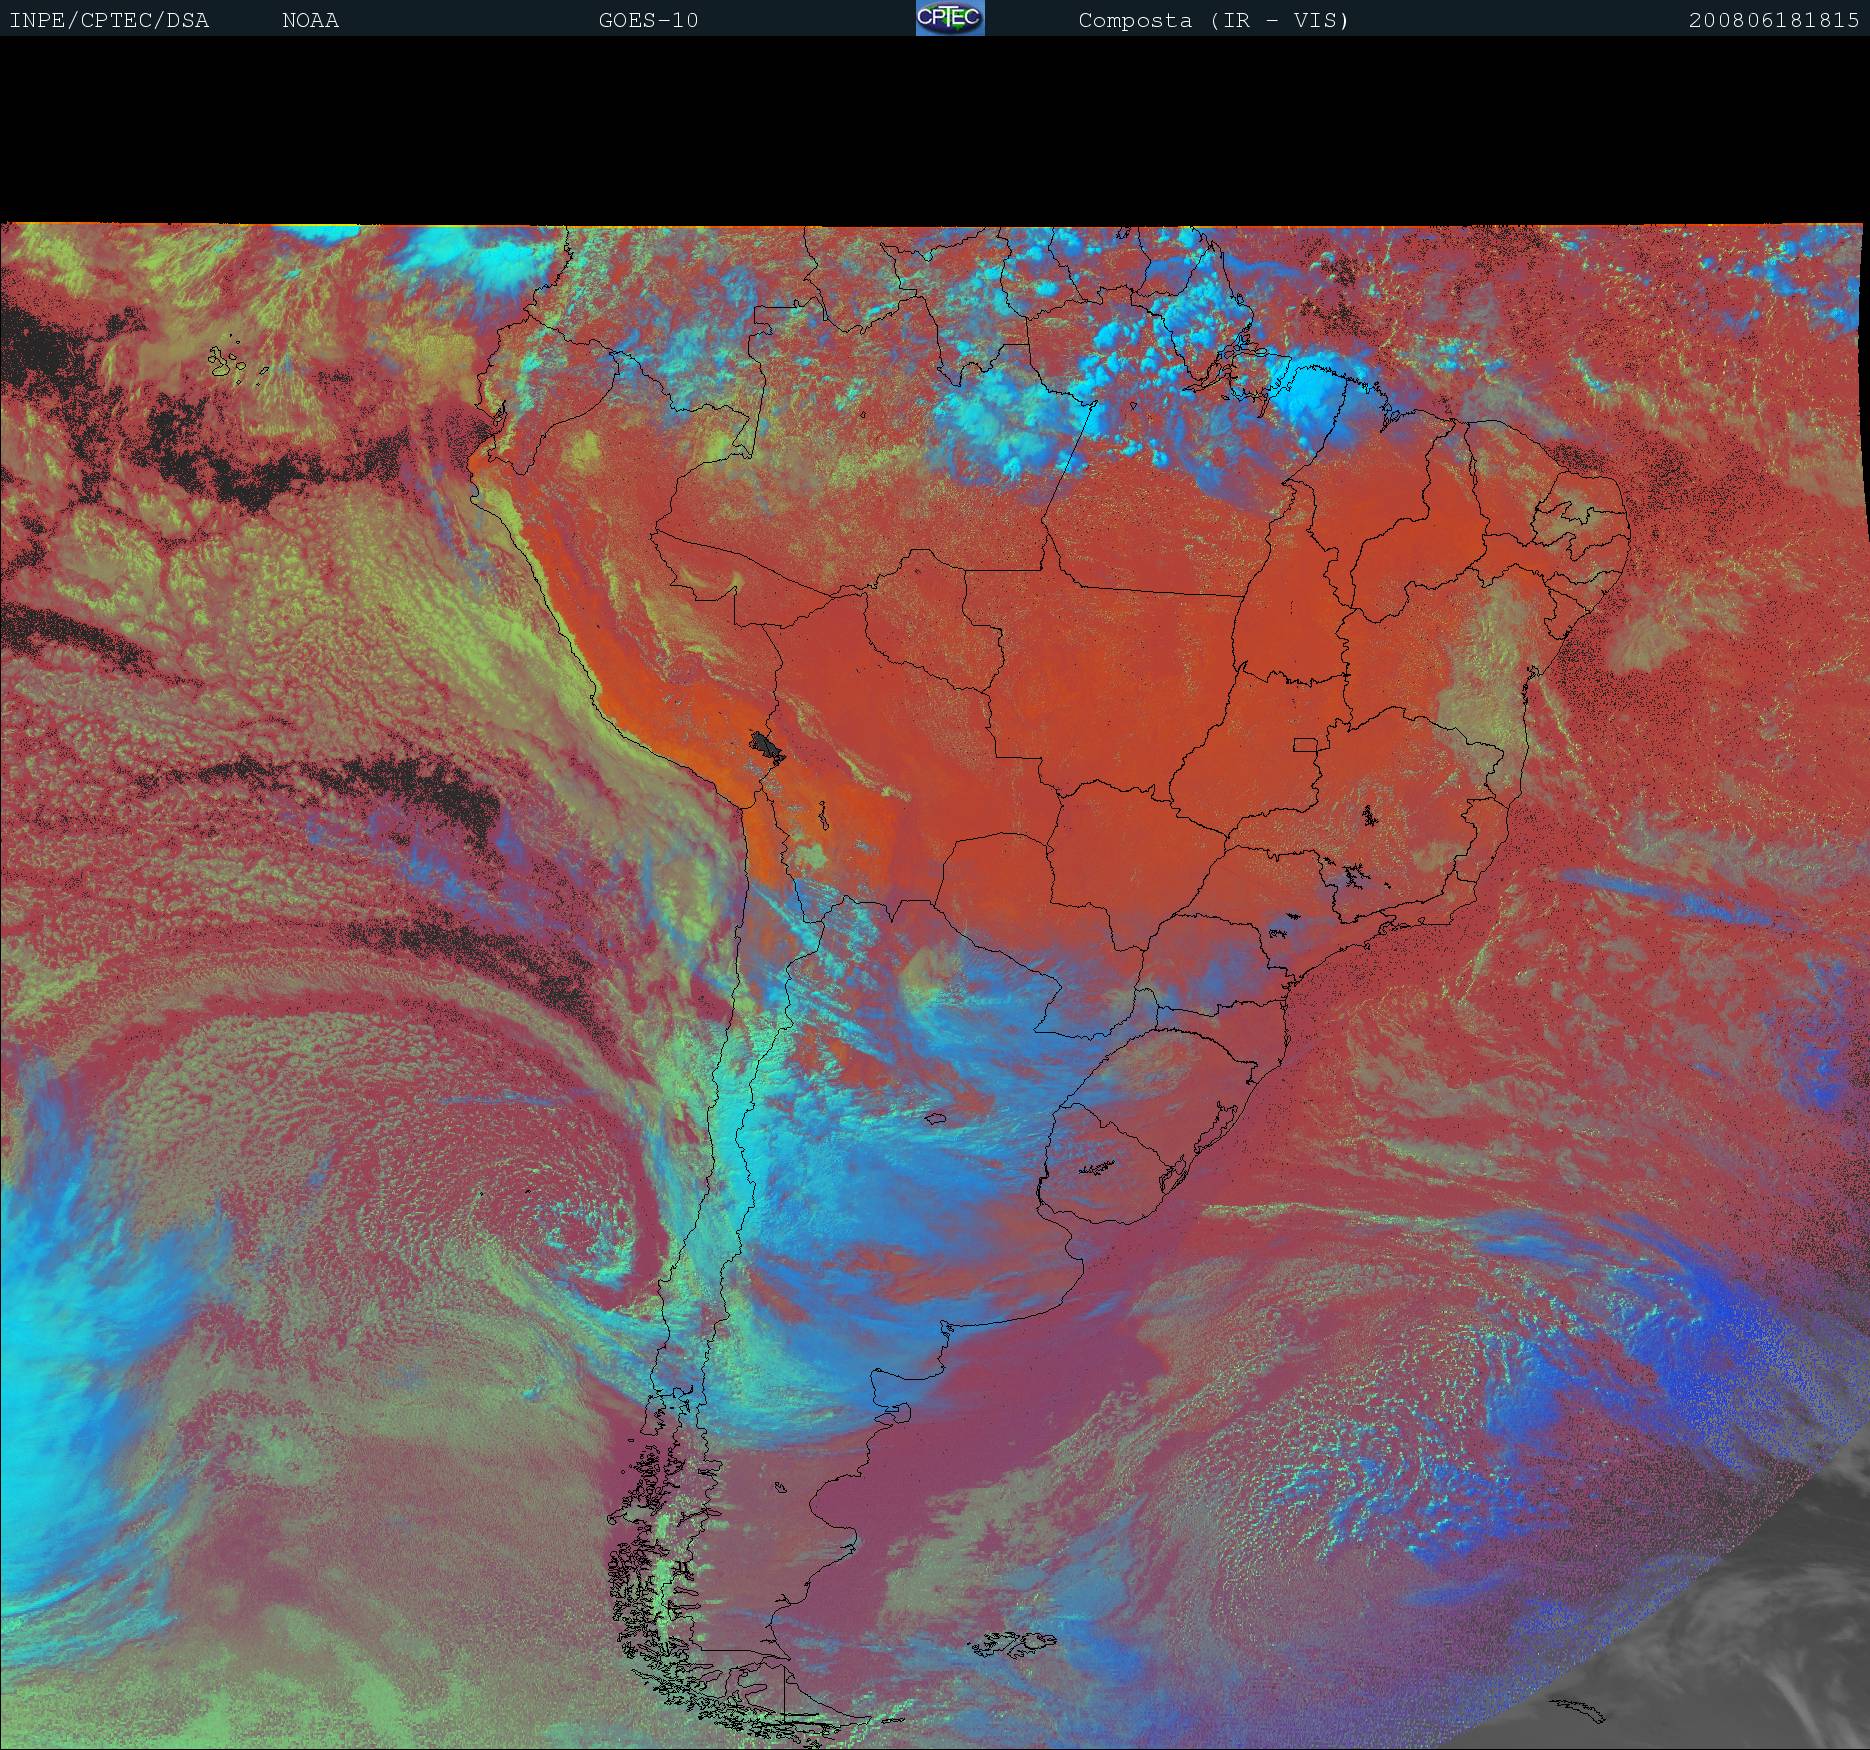Click the GOES-10 satellite label
Viewport: 1870px width, 1750px height.
[x=649, y=21]
